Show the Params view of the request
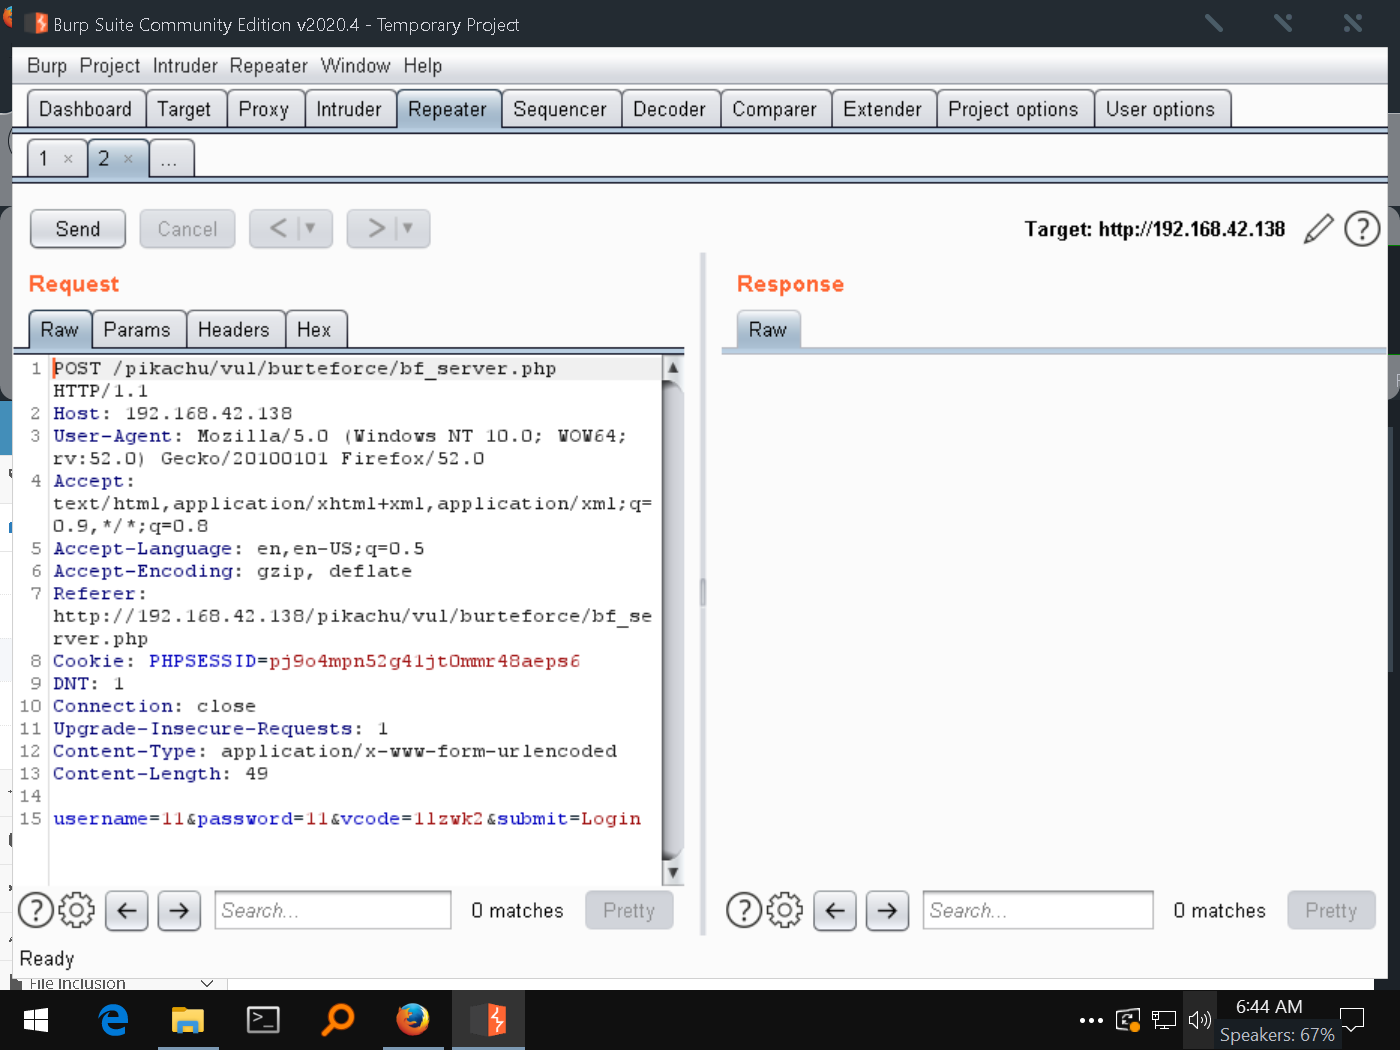 [137, 330]
